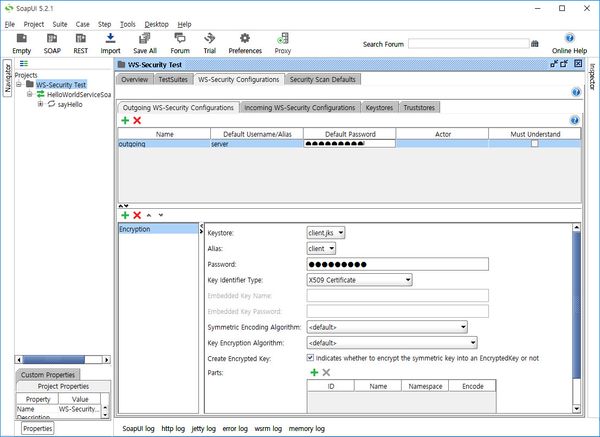
Task: Click the Proxy toolbar icon
Action: coord(283,39)
